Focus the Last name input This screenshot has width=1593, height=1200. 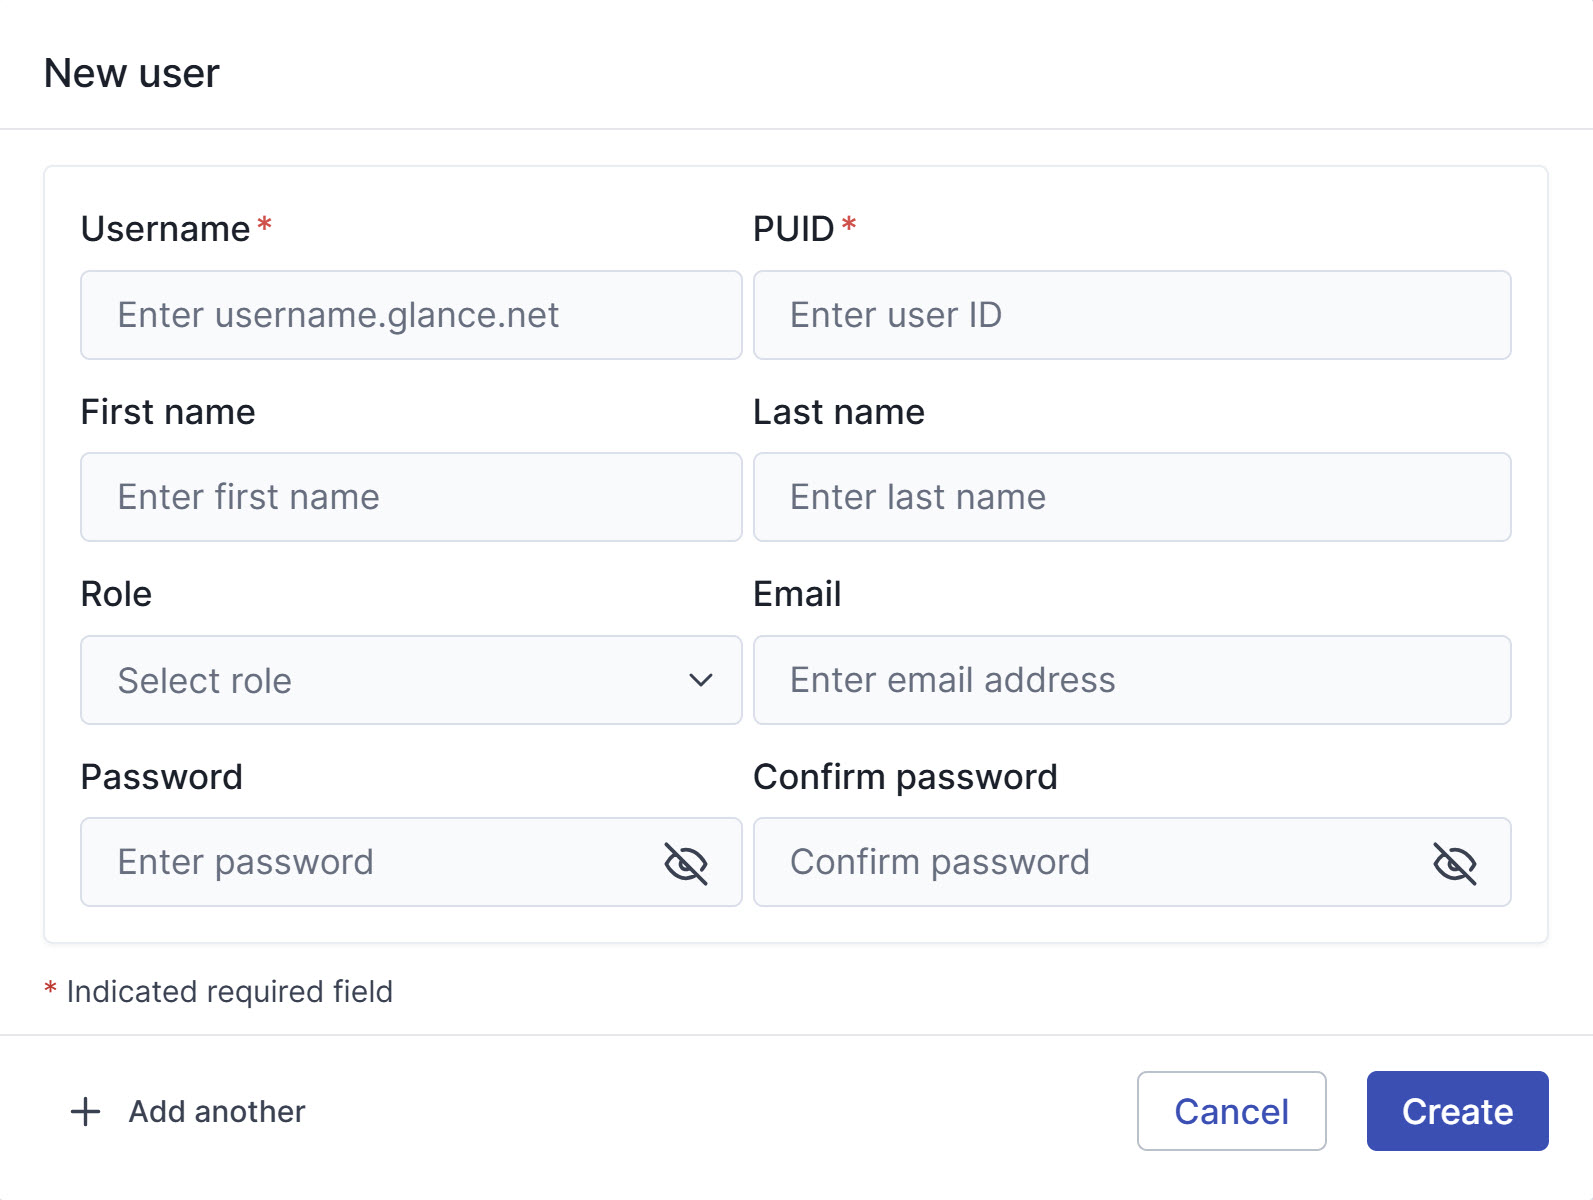[1132, 497]
